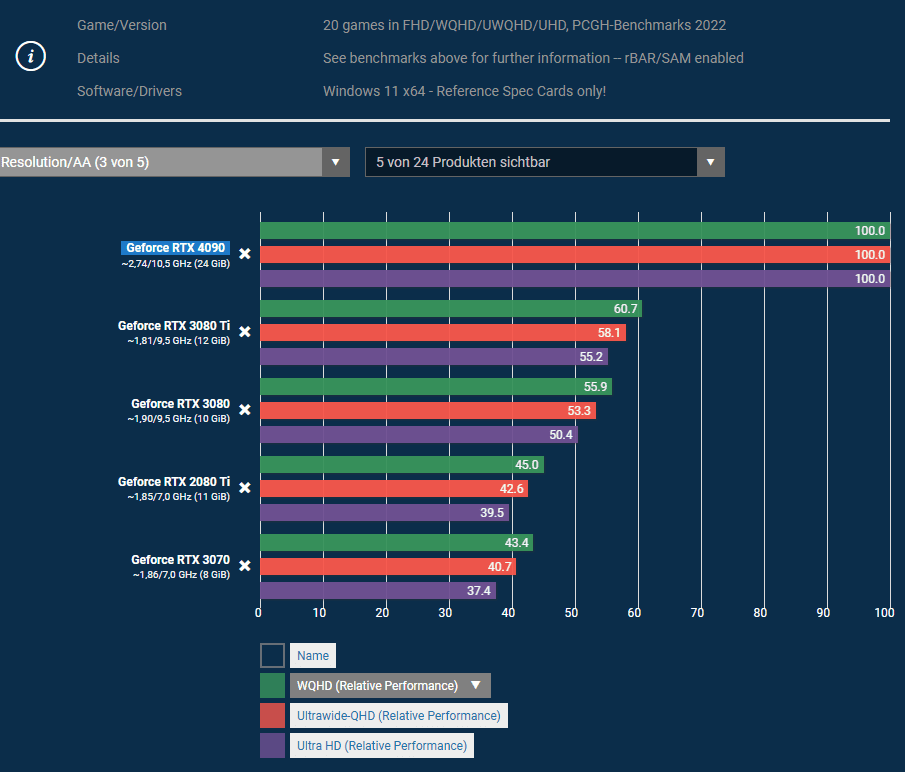Remove Geforce RTX 3080 Ti with X icon
This screenshot has height=772, width=905.
coord(245,332)
